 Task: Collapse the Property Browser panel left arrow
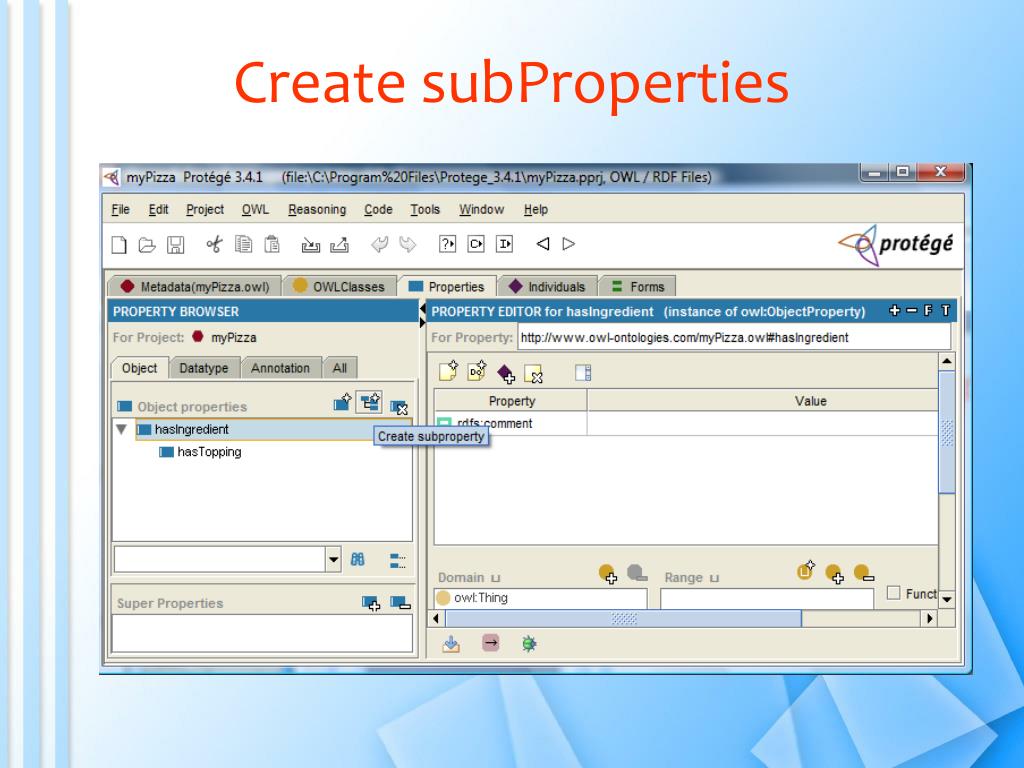(422, 310)
